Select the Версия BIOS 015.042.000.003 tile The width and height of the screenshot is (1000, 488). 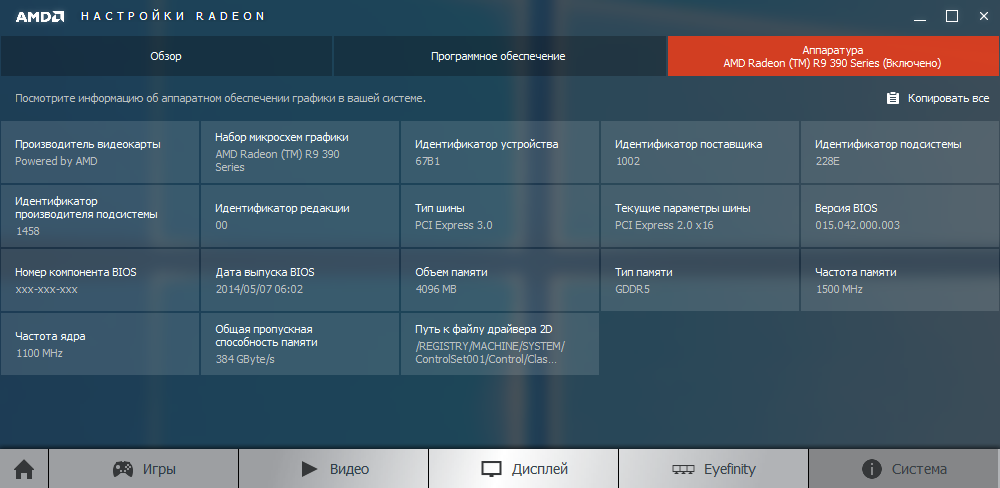tap(900, 216)
